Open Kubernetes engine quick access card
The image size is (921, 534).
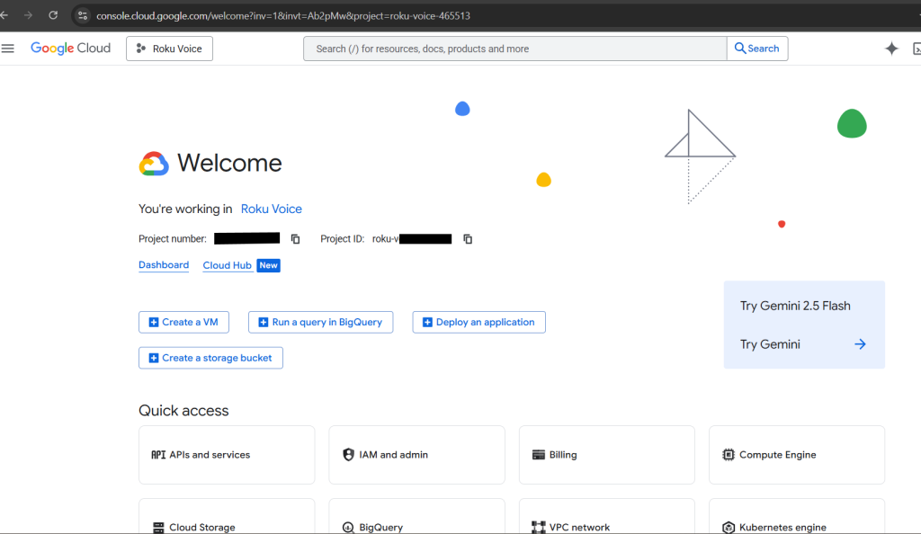[796, 517]
